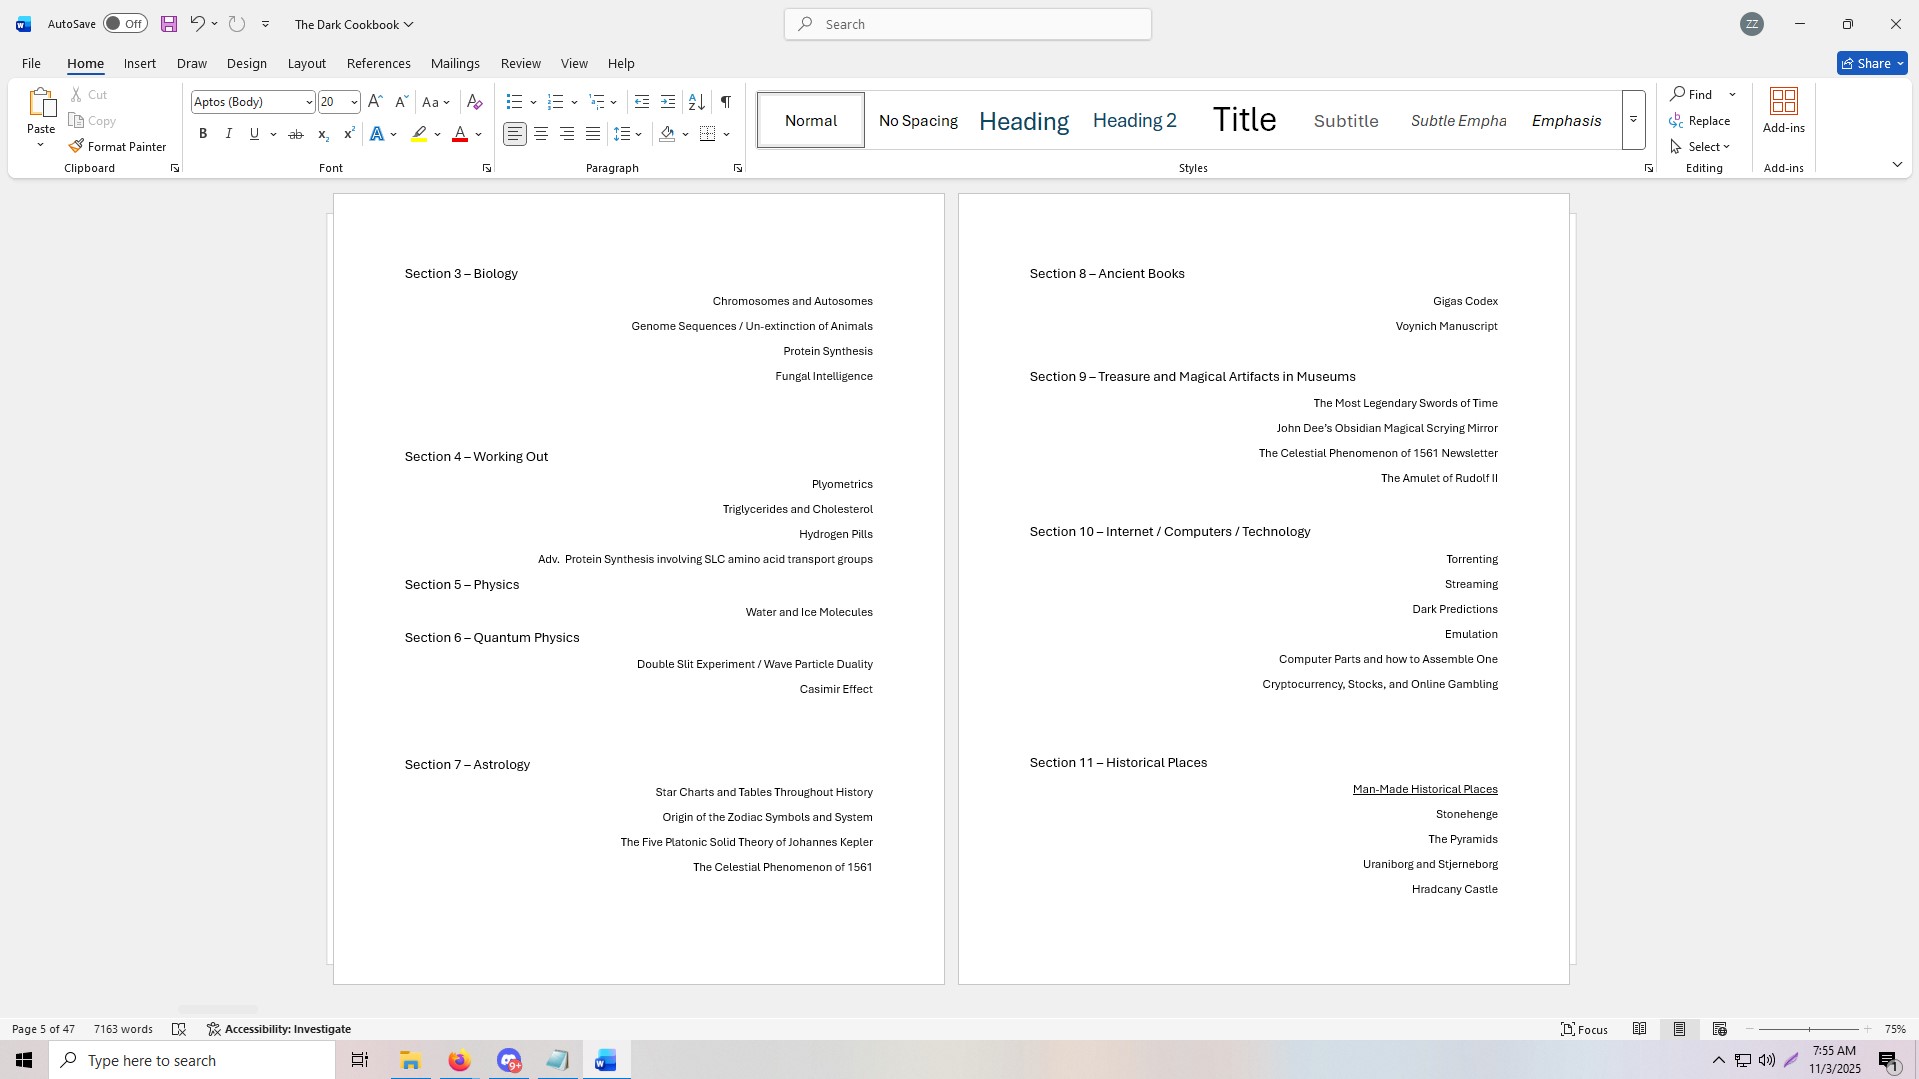Go to the References tab
Image resolution: width=1919 pixels, height=1079 pixels.
379,63
